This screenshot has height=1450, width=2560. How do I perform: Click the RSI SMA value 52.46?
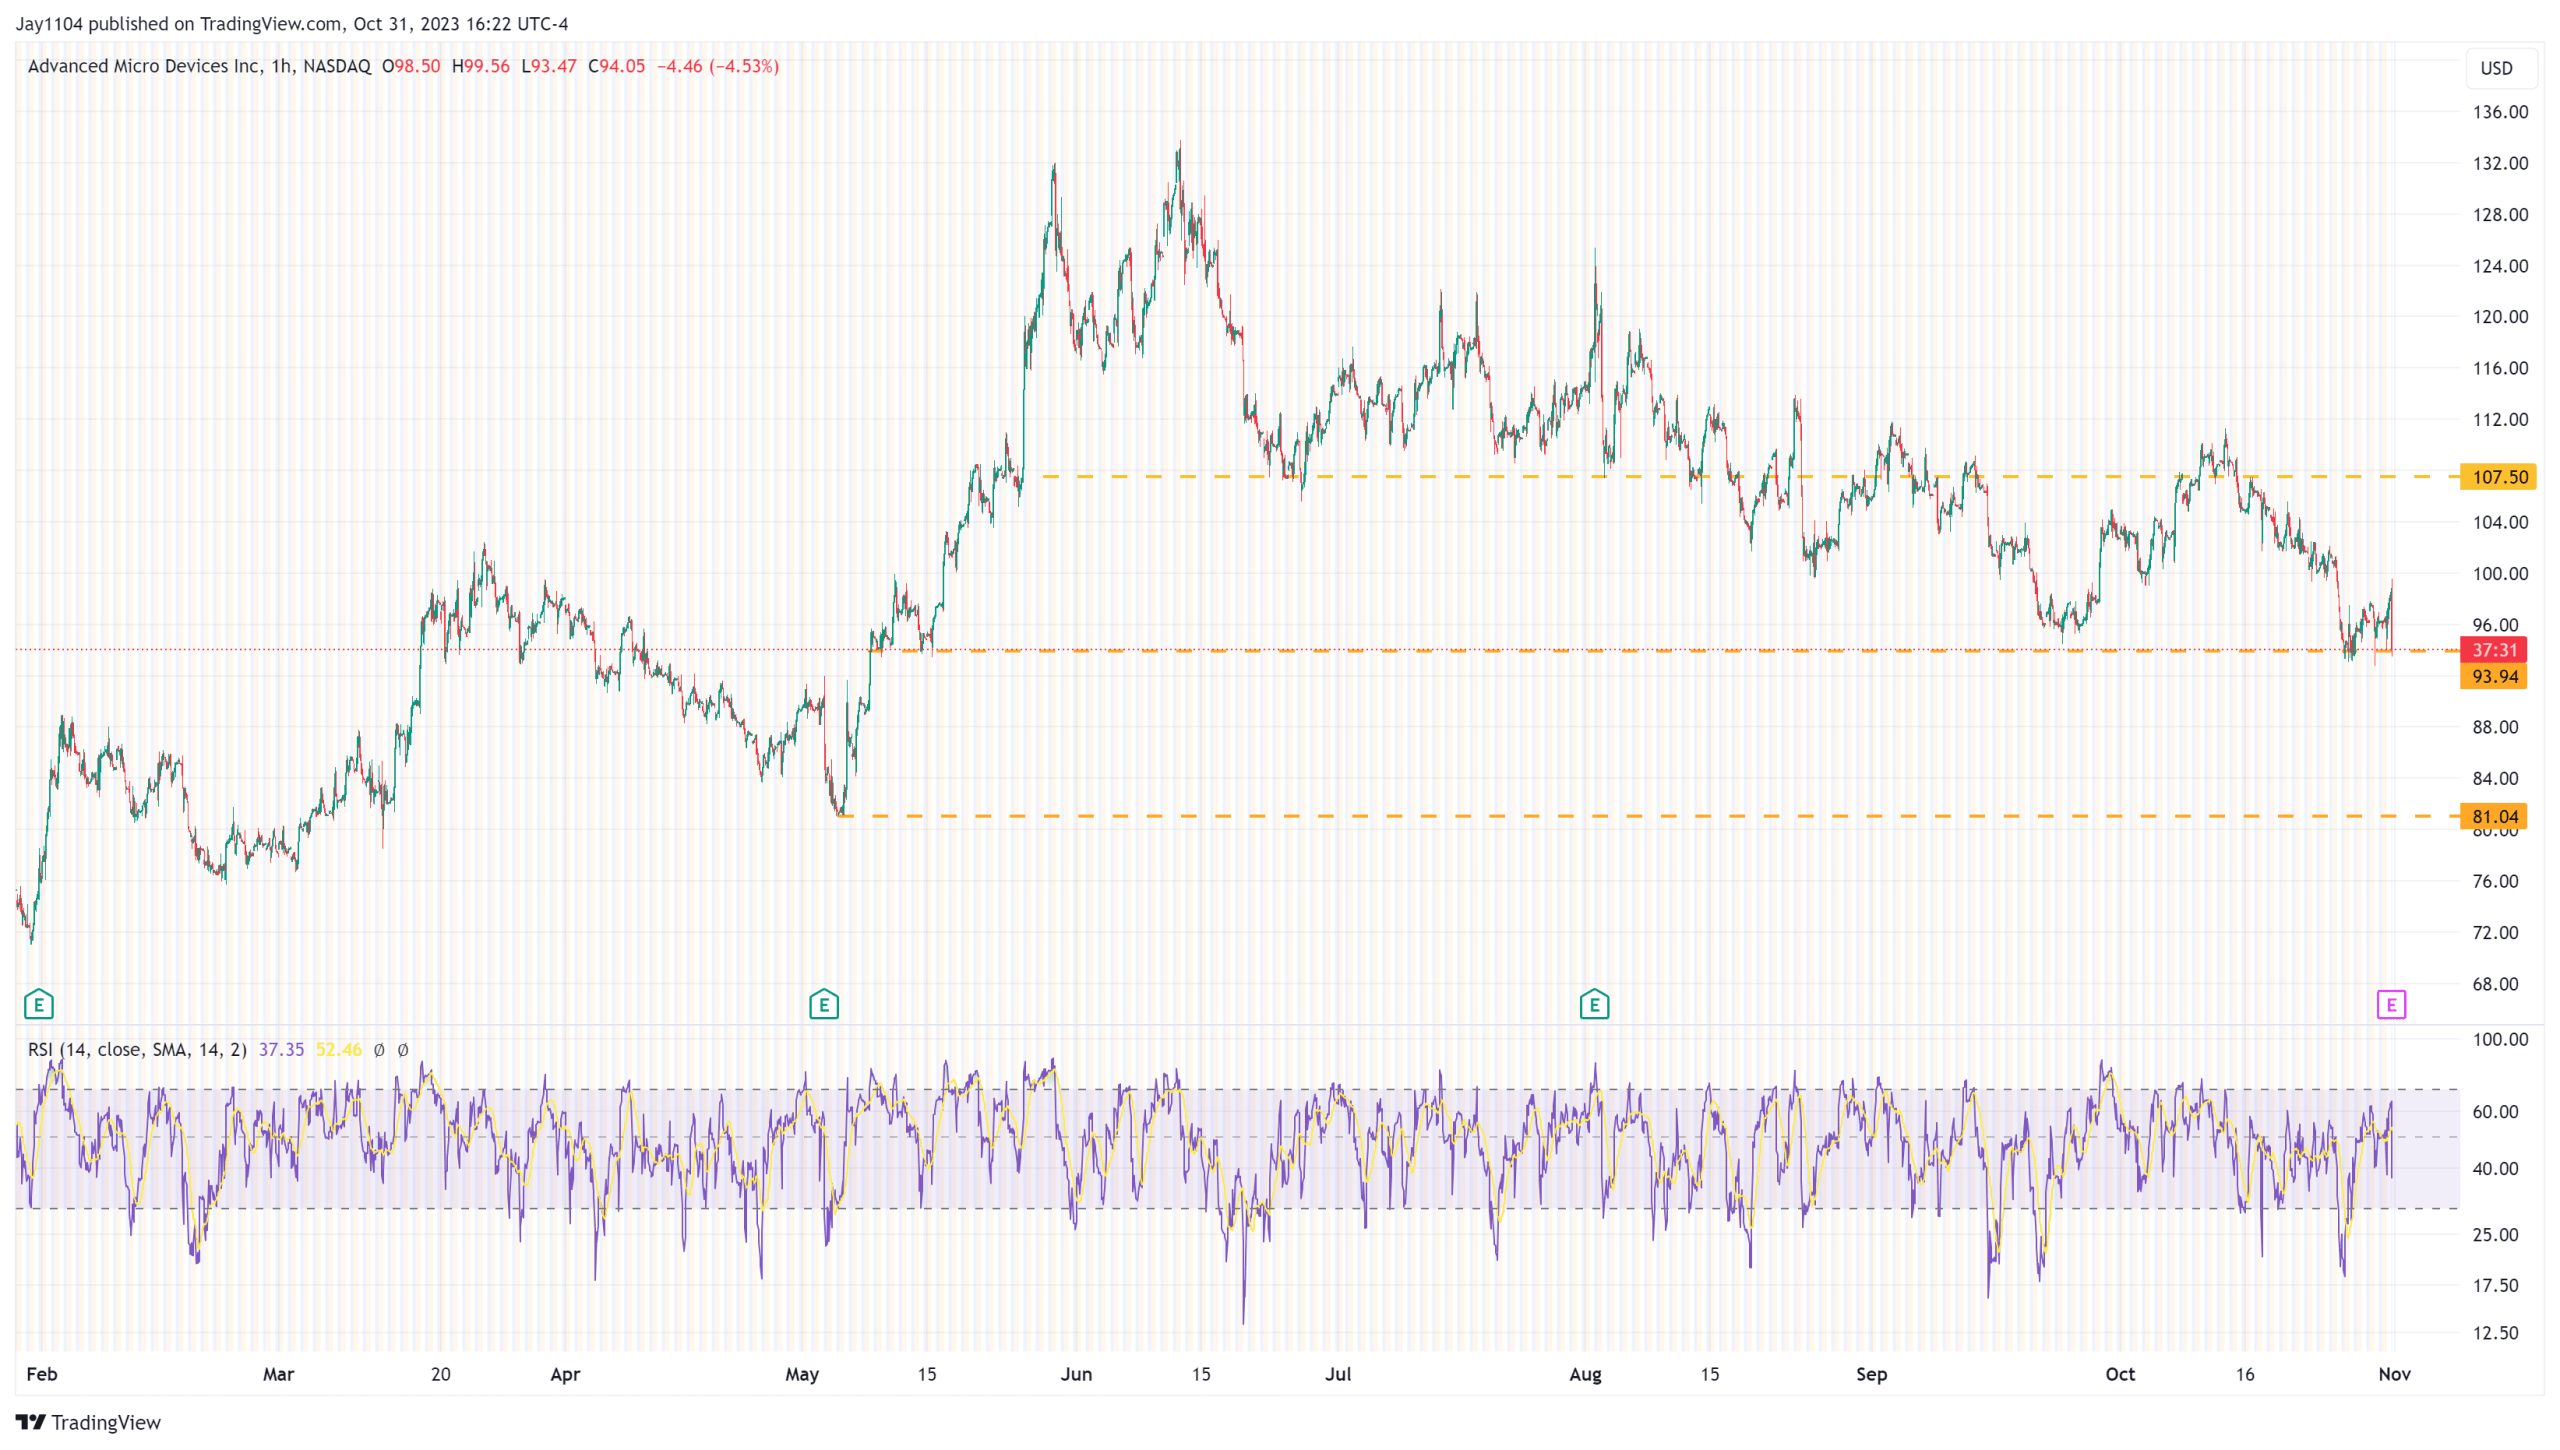point(339,1049)
